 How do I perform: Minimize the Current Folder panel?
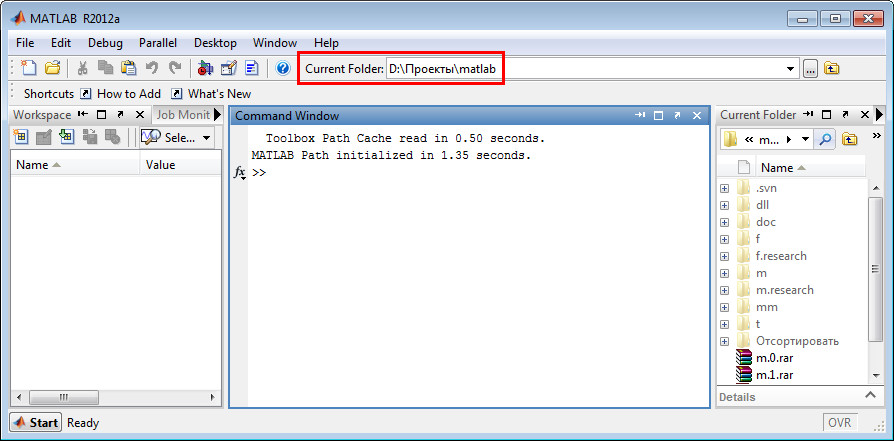coord(808,115)
